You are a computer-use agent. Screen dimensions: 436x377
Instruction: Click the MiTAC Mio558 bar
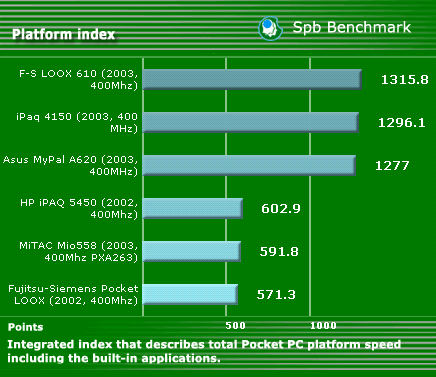pyautogui.click(x=192, y=252)
